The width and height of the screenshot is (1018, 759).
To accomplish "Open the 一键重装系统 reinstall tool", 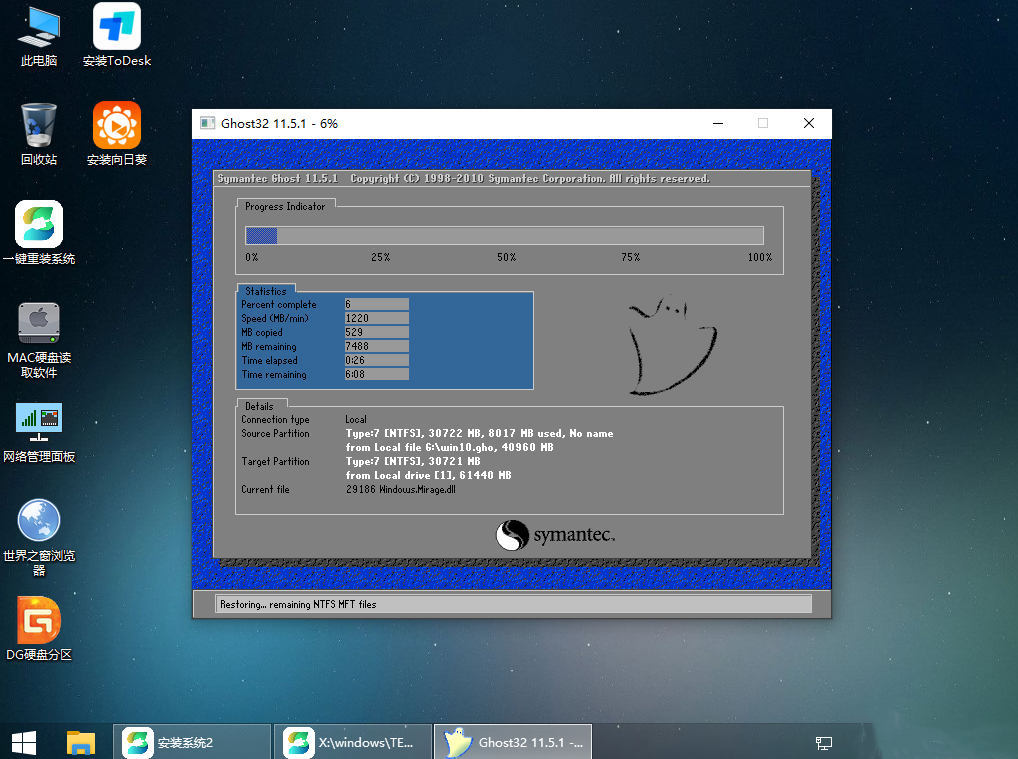I will (37, 225).
